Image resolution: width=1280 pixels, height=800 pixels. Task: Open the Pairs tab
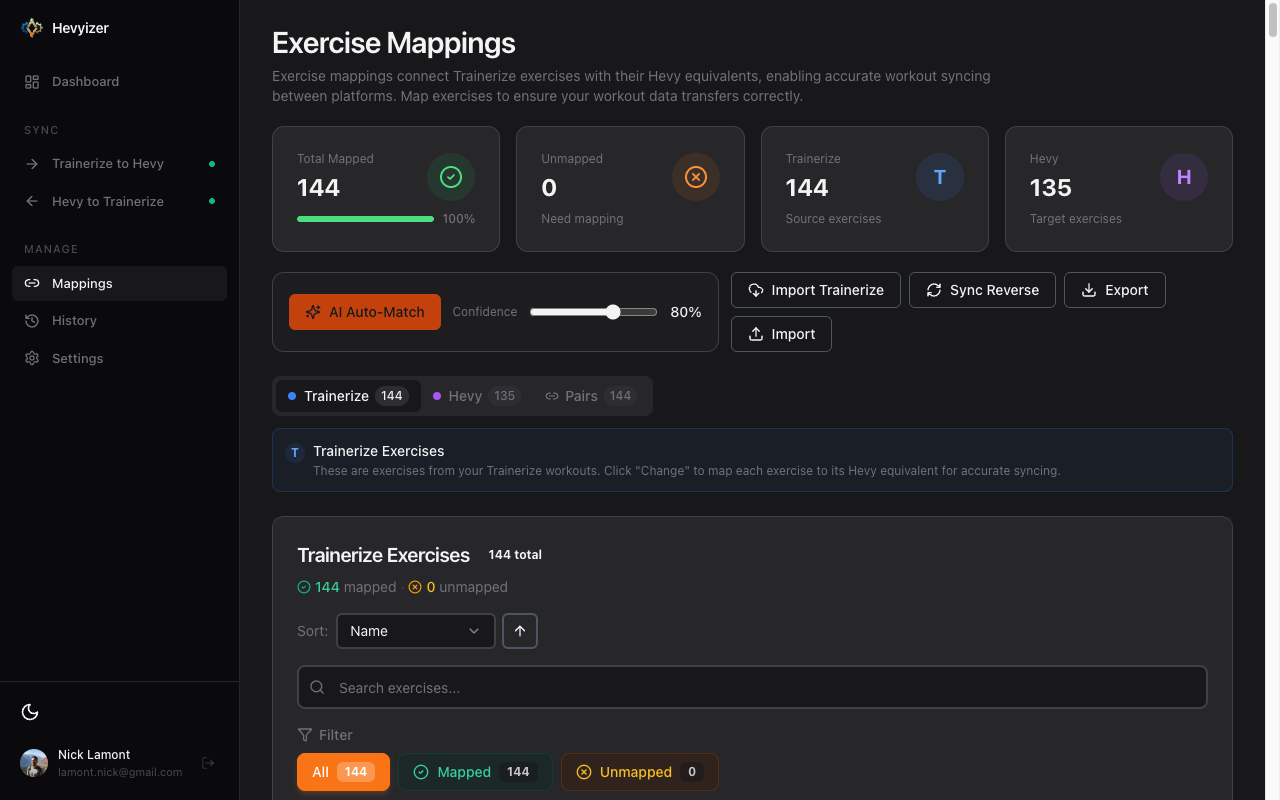tap(588, 396)
